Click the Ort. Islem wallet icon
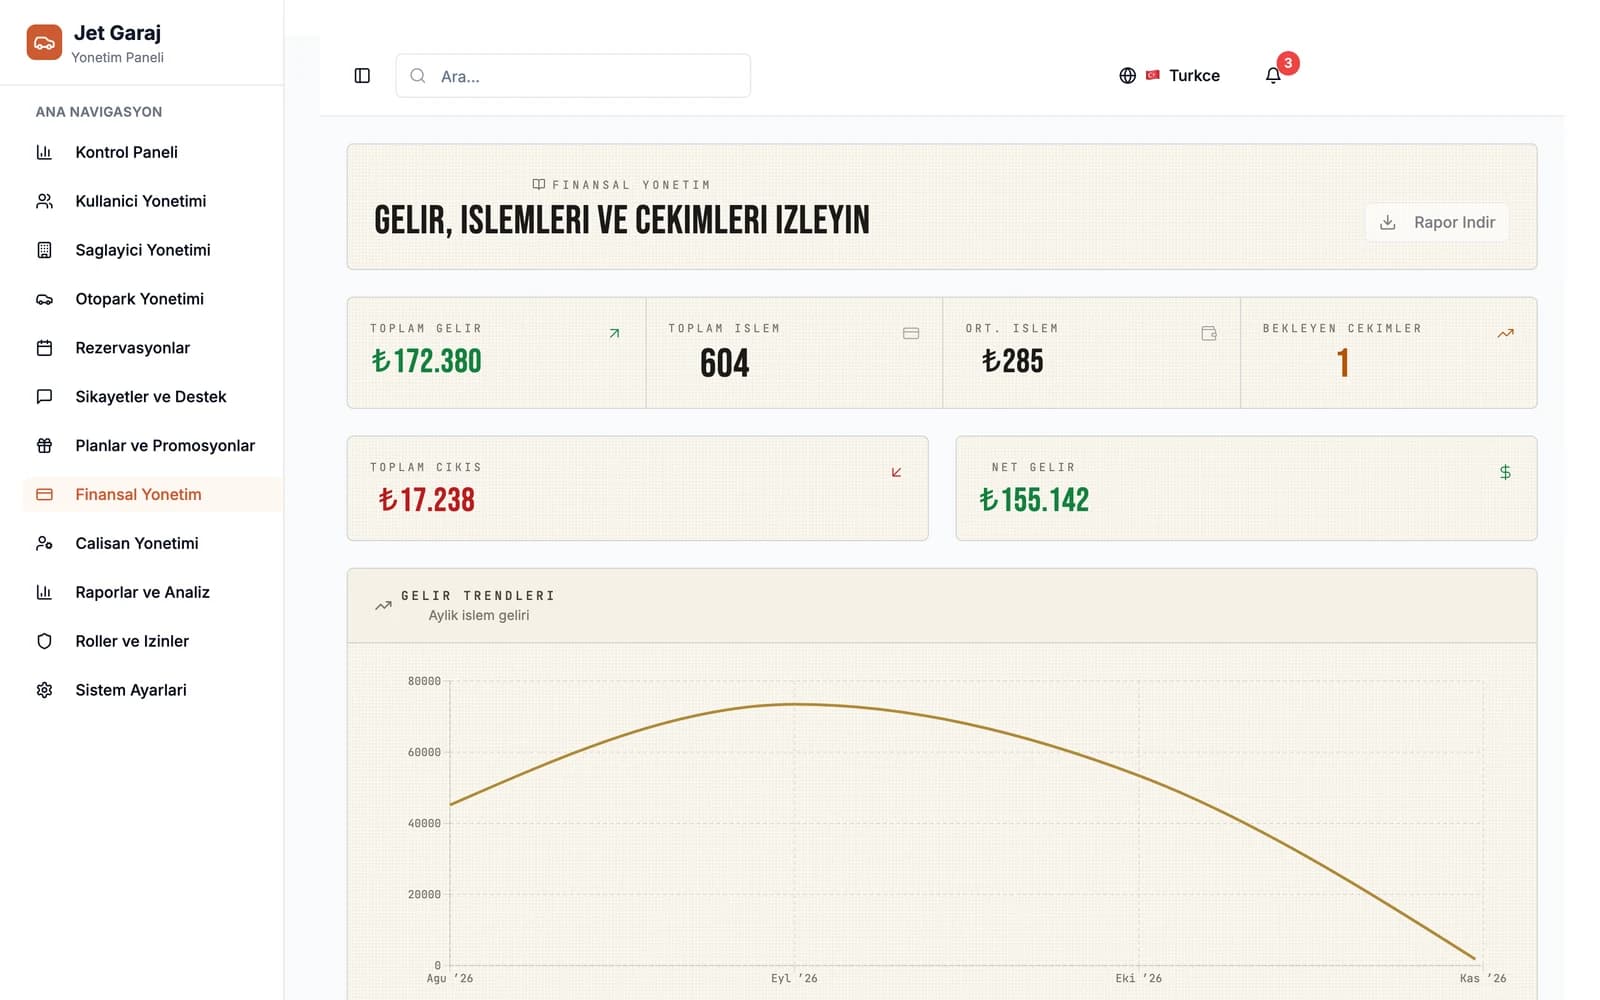The height and width of the screenshot is (1000, 1600). pos(1209,333)
